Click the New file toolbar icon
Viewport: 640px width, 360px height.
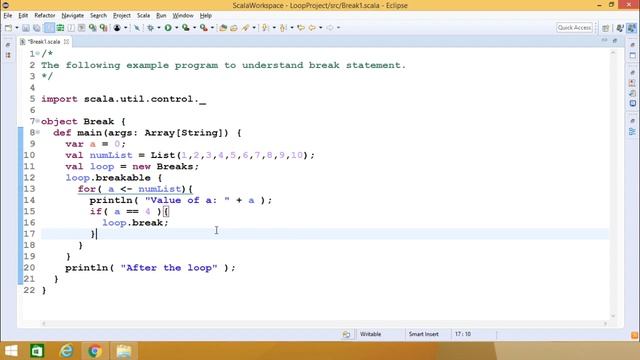(x=9, y=28)
